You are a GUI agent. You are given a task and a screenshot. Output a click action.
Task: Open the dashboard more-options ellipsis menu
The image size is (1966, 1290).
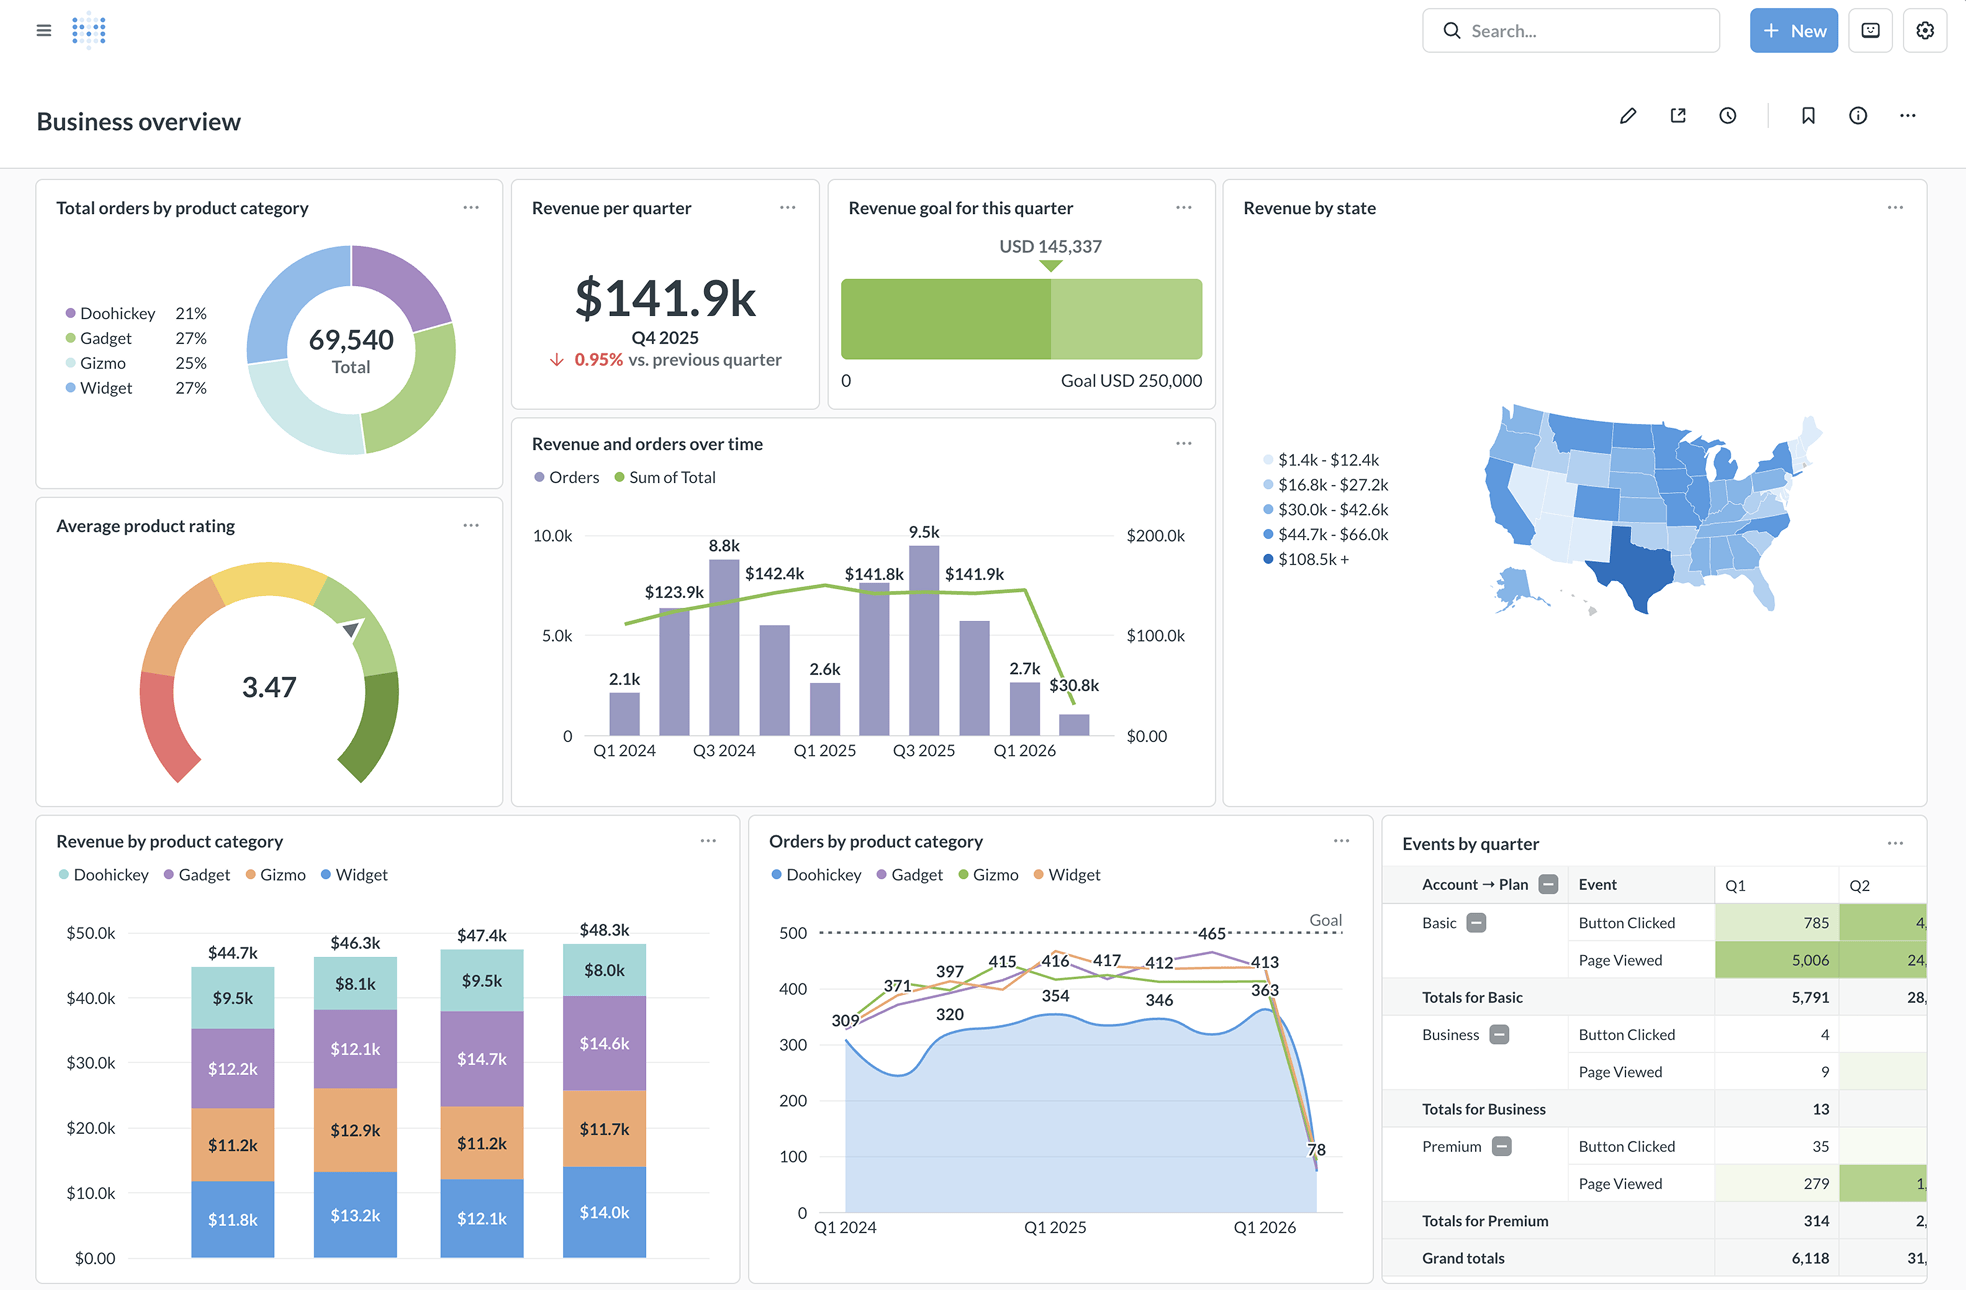click(x=1907, y=115)
